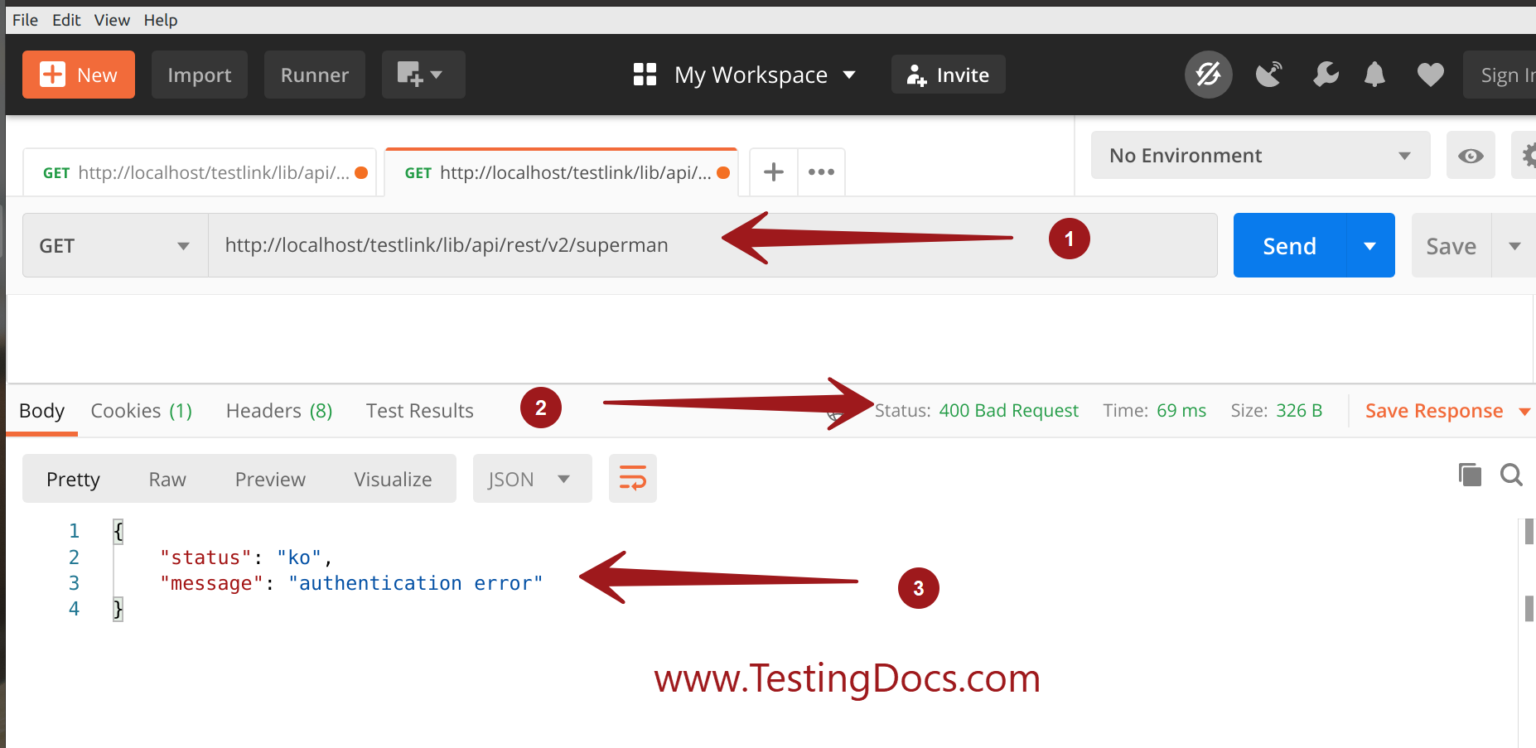
Task: Open the No Environment dropdown
Action: tap(1259, 155)
